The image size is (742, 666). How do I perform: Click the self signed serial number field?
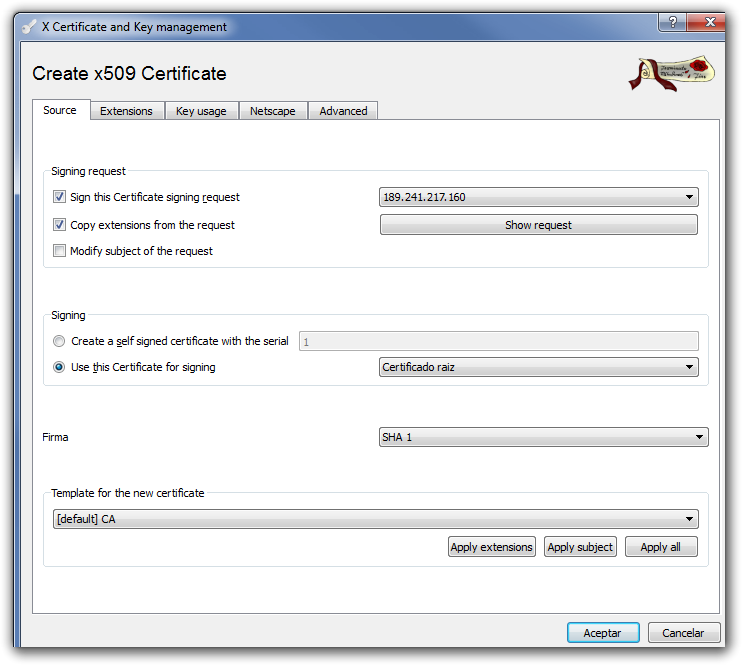pyautogui.click(x=498, y=341)
